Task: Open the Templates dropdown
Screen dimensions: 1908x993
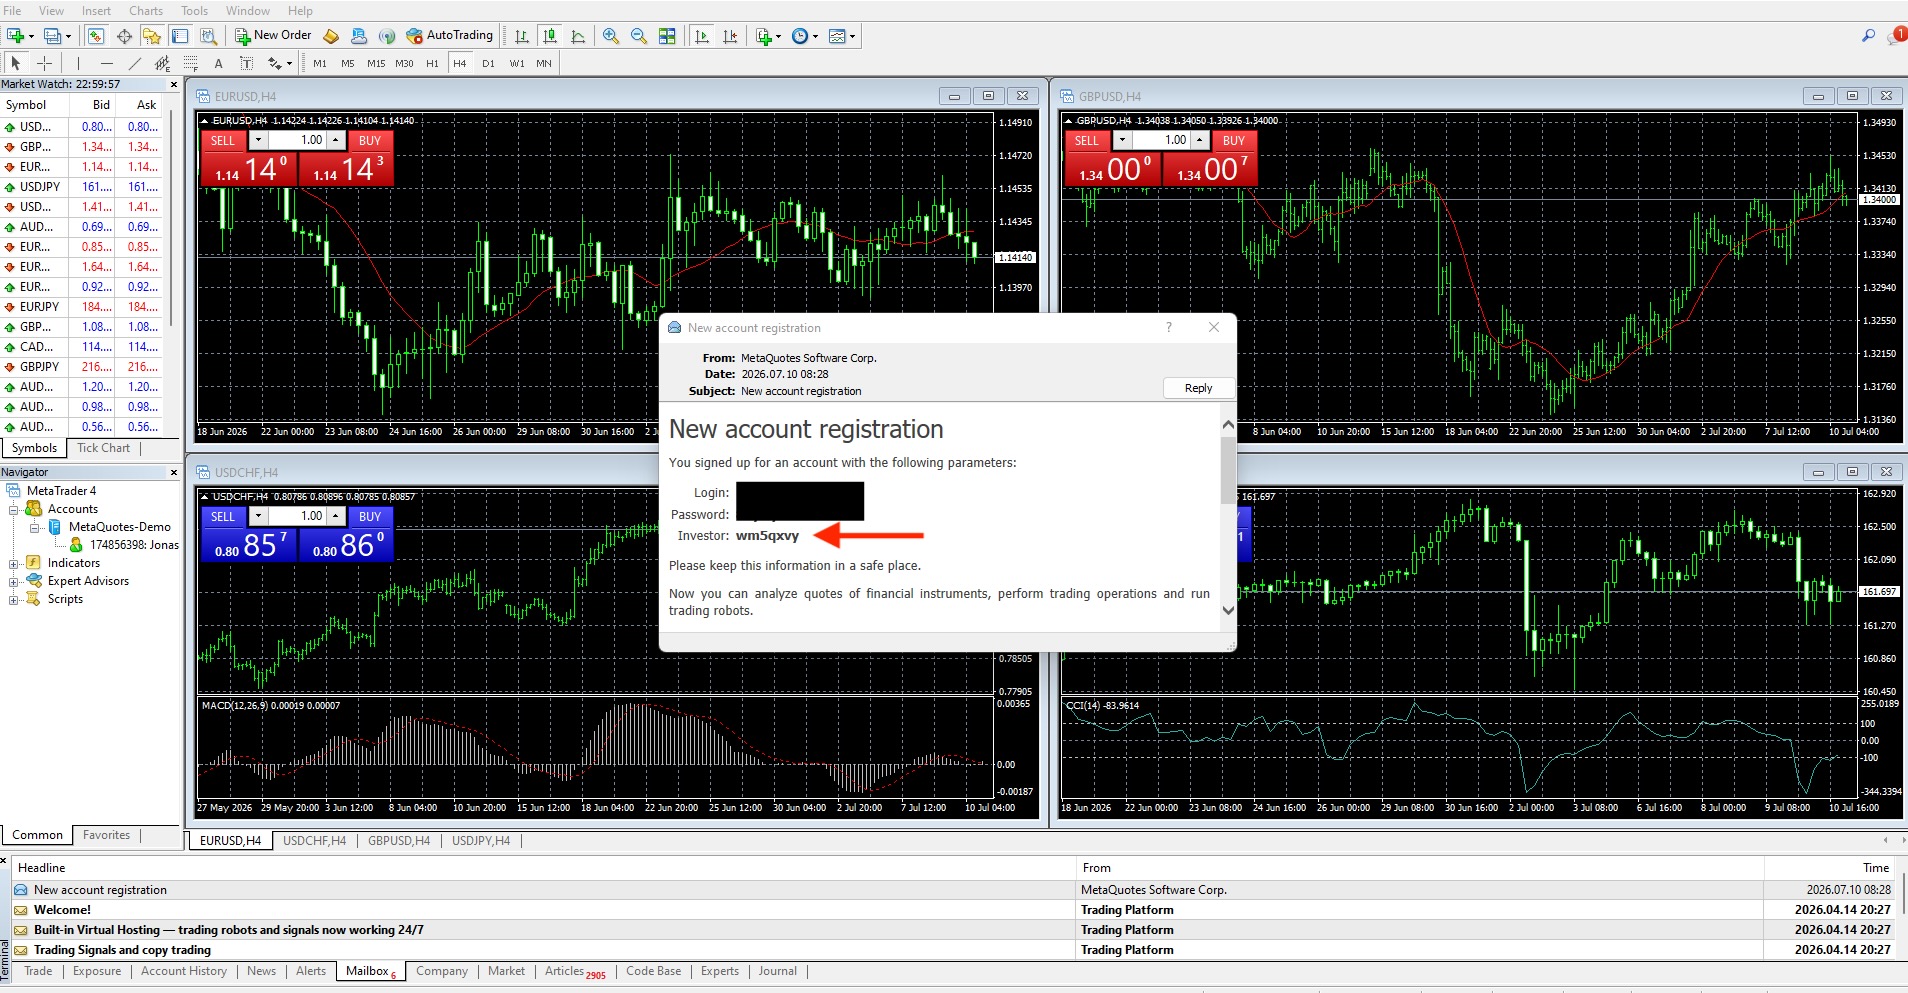Action: (x=852, y=36)
